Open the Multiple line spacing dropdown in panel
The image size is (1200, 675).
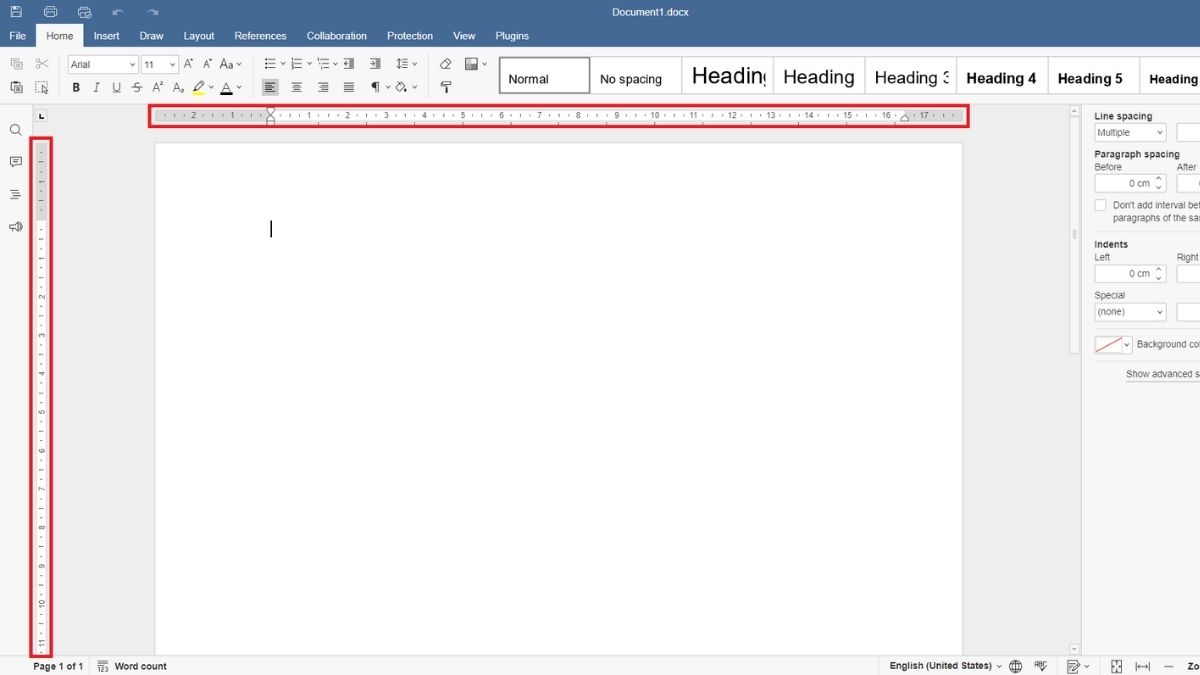click(x=1130, y=132)
